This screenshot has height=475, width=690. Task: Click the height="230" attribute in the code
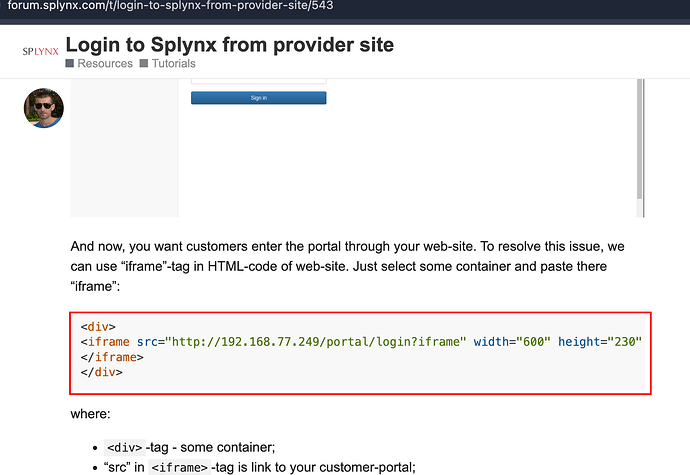pos(600,342)
